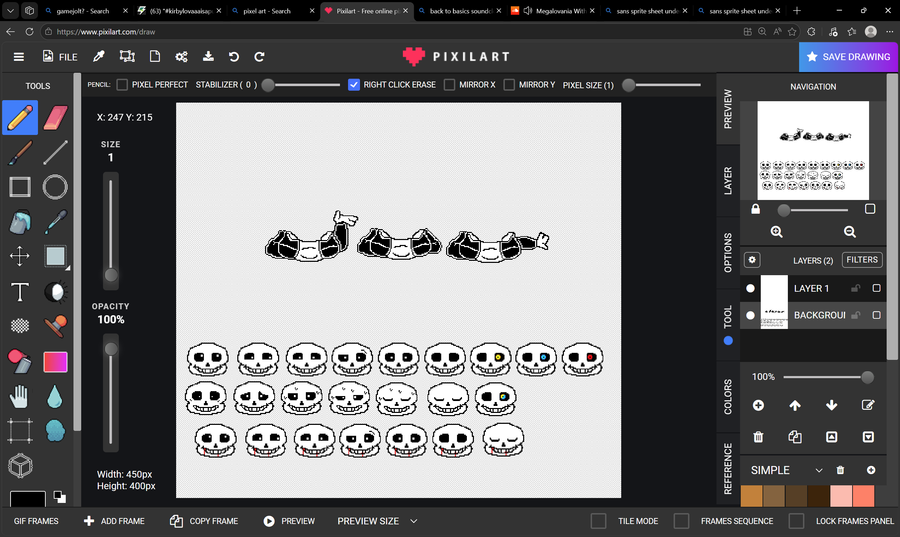
Task: Select the Pencil tool
Action: pyautogui.click(x=20, y=118)
